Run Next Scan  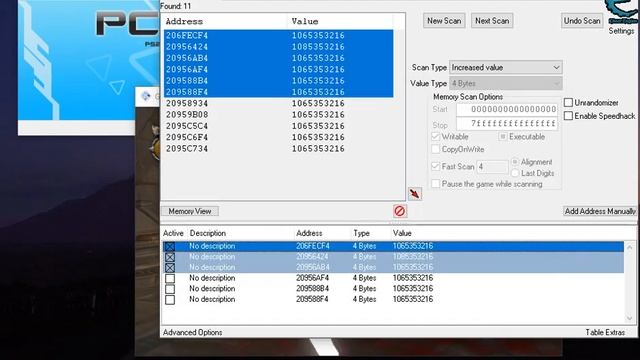[492, 21]
